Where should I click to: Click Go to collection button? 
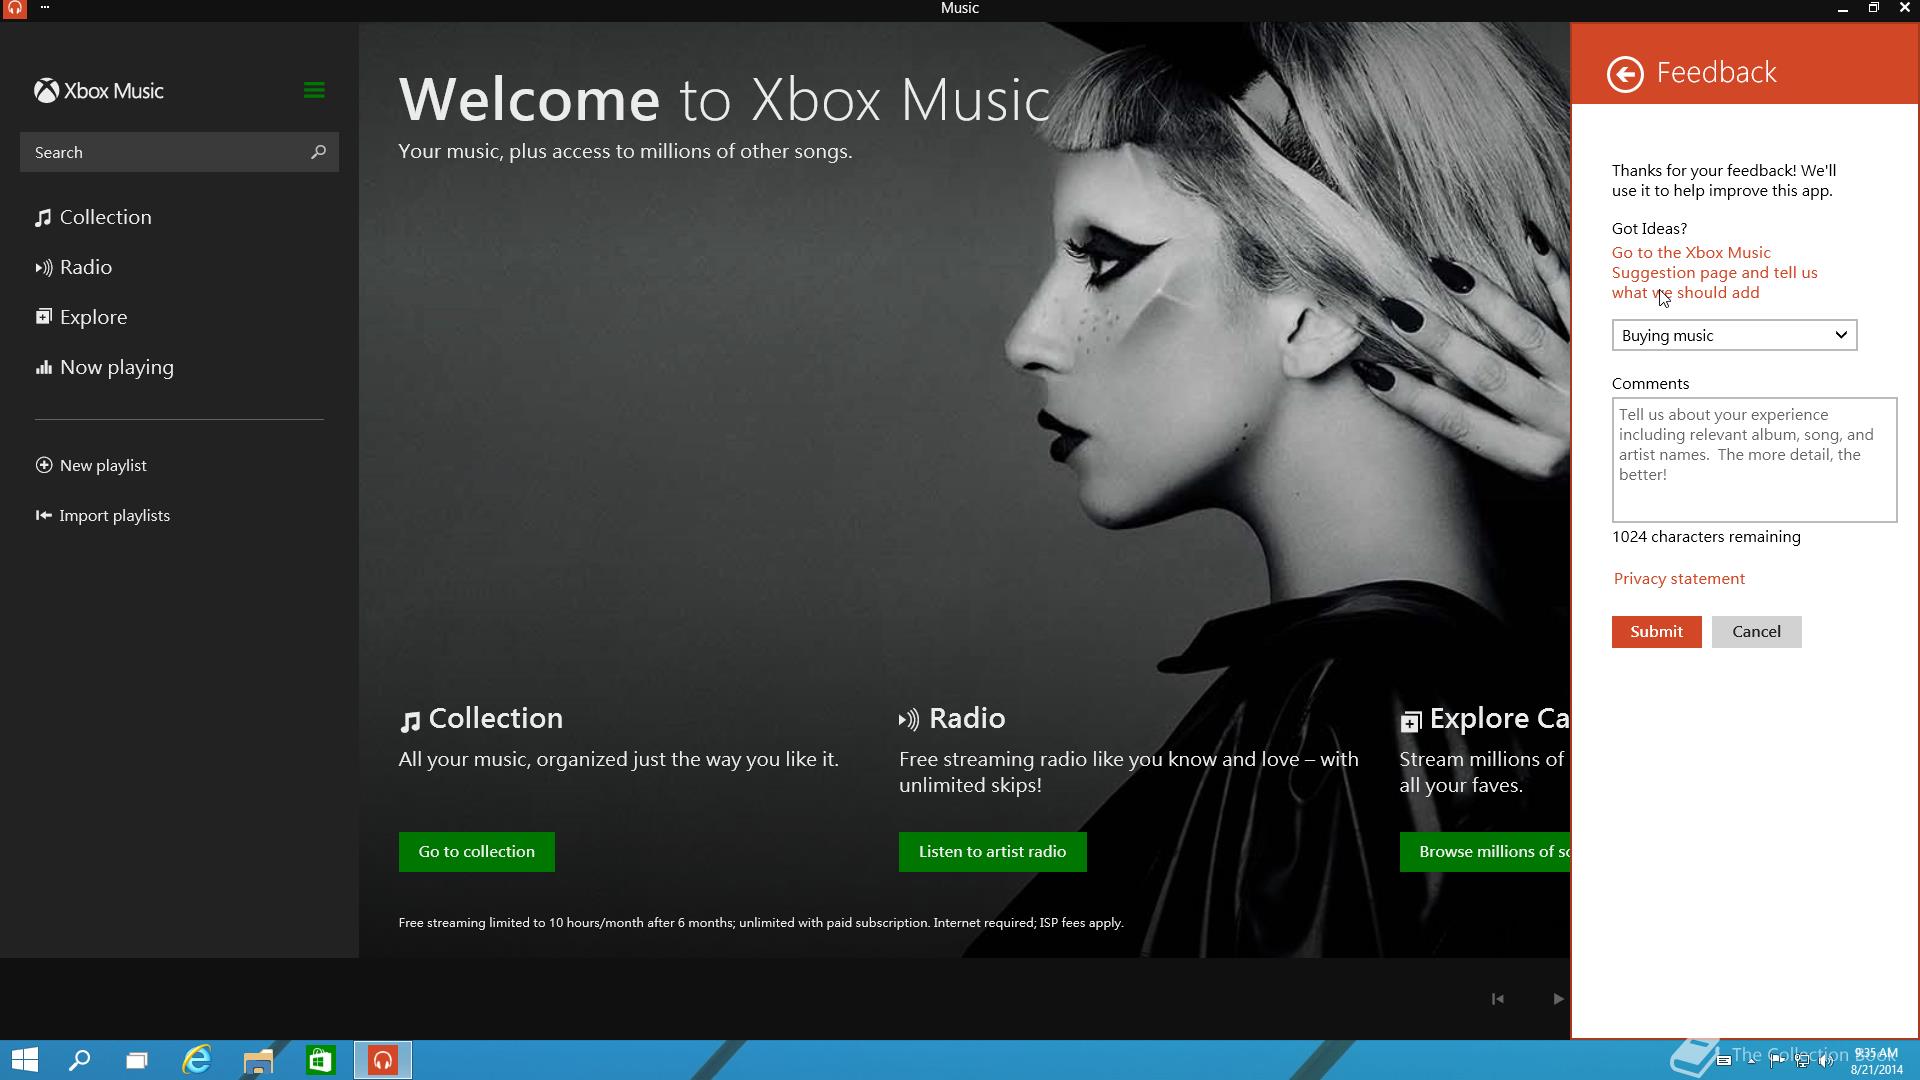(476, 851)
